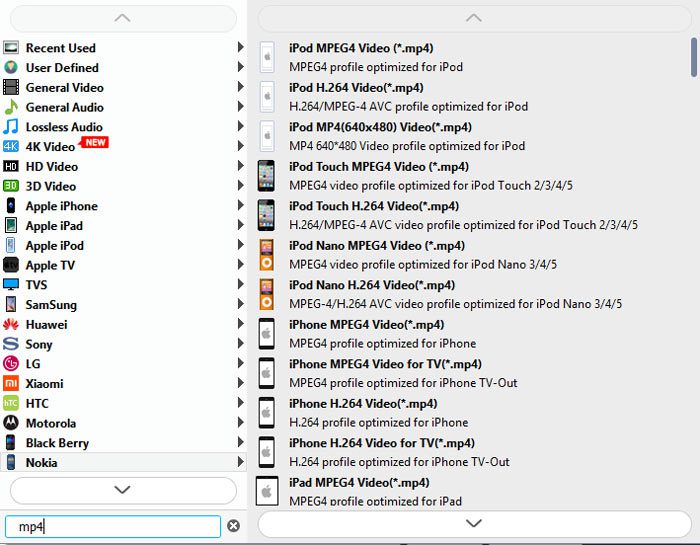Select iPhone MPEG4 Video for TV(*.mp4) profile
The image size is (700, 545).
473,373
